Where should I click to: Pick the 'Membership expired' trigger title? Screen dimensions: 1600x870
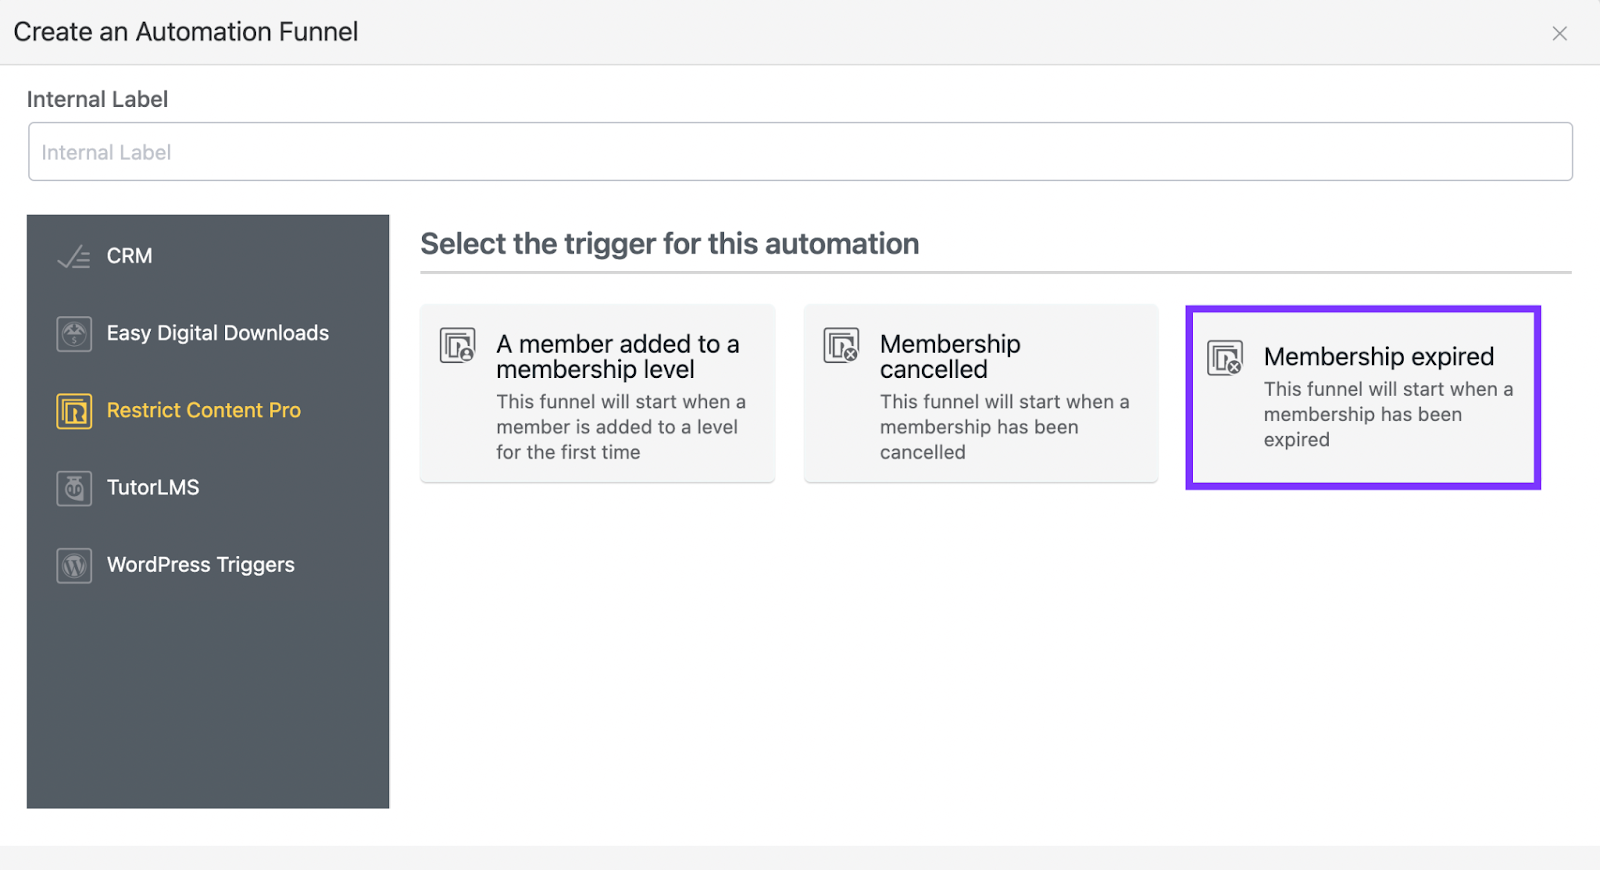tap(1378, 357)
